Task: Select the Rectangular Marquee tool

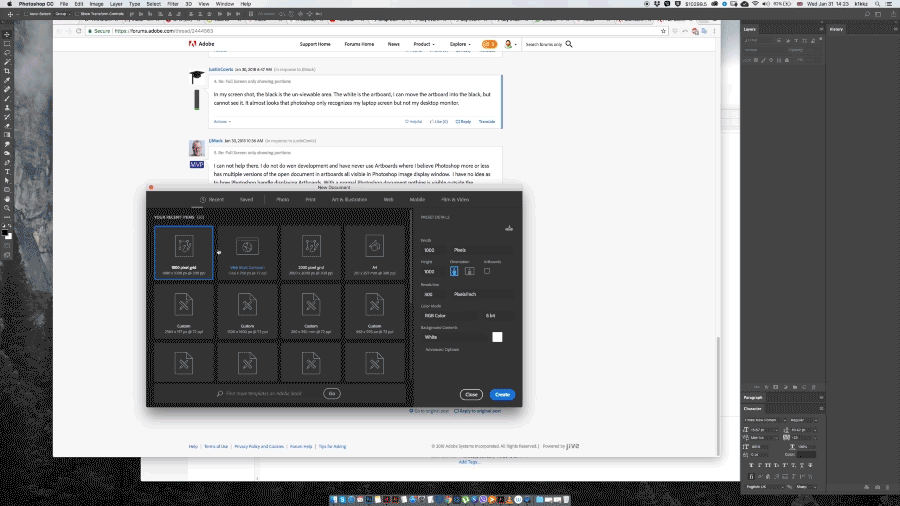Action: click(7, 44)
